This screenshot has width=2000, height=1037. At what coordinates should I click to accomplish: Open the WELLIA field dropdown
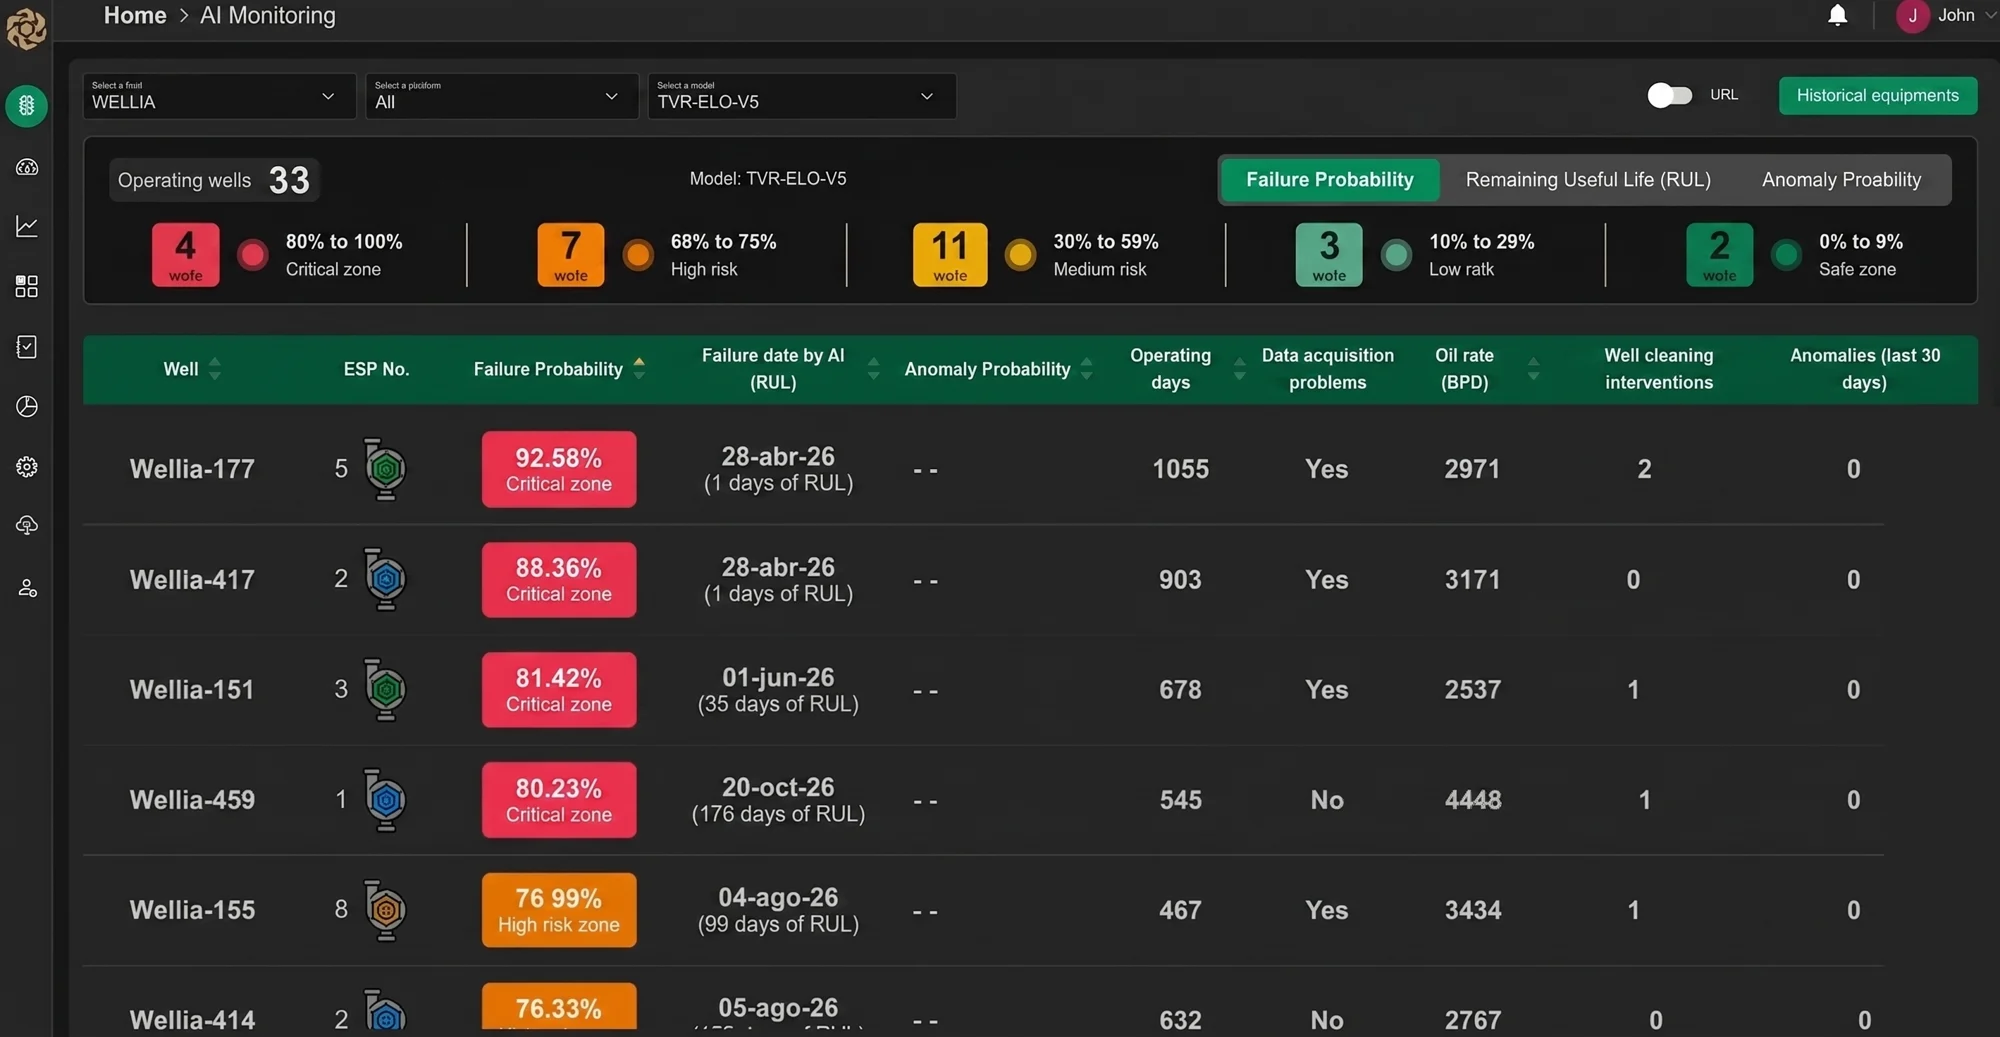coord(219,96)
